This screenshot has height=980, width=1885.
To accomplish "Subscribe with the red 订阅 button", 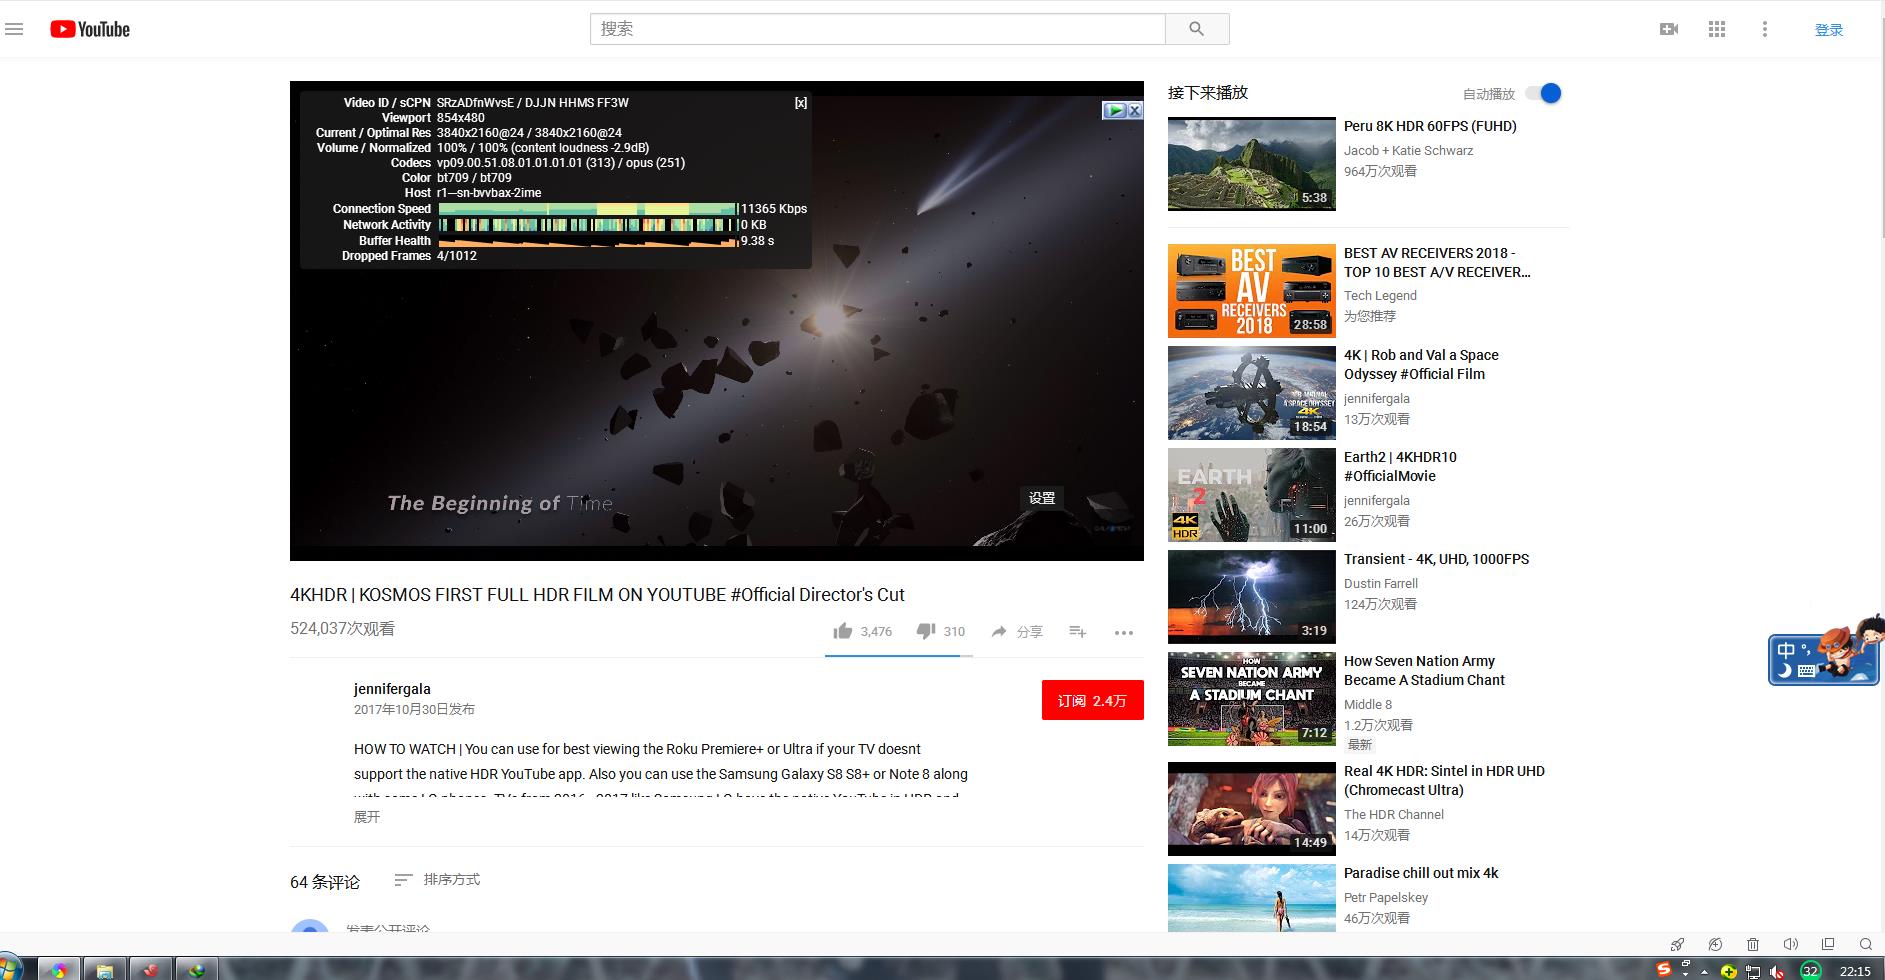I will (1092, 700).
